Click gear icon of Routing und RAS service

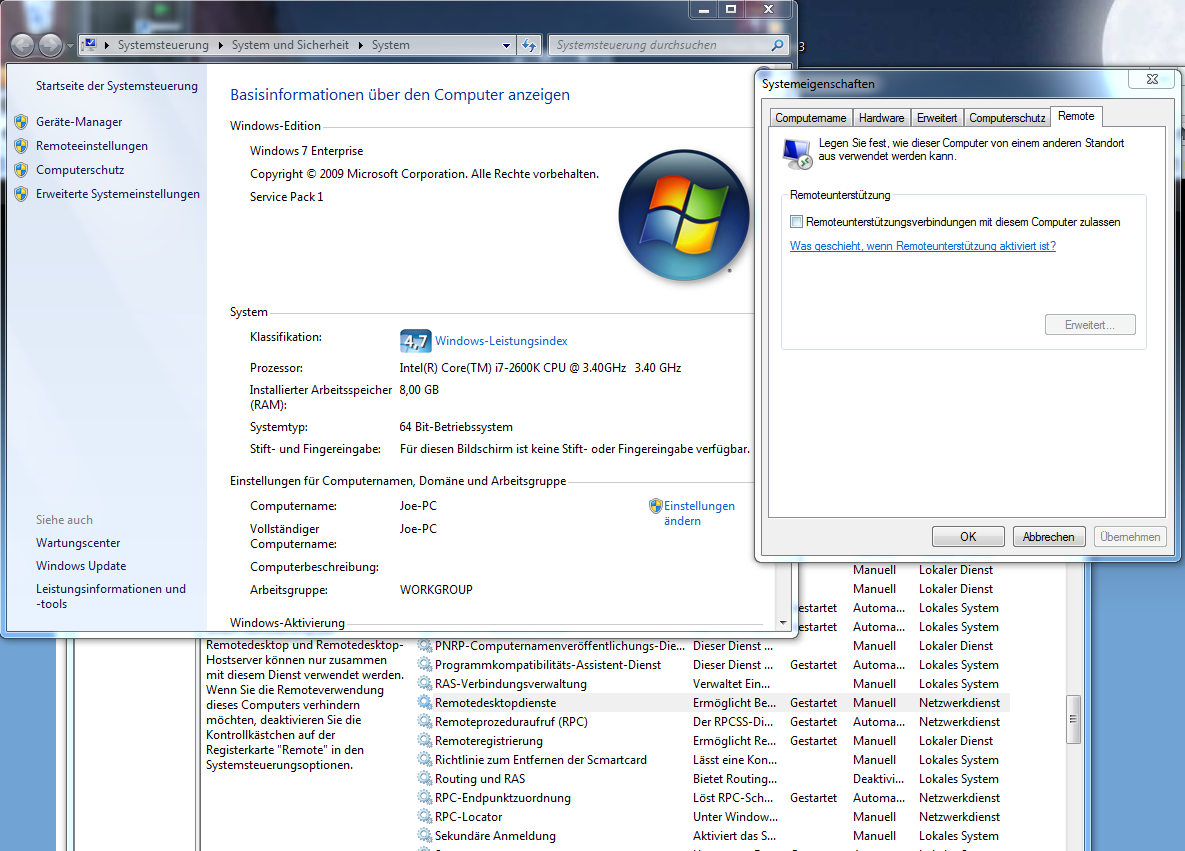click(x=425, y=778)
